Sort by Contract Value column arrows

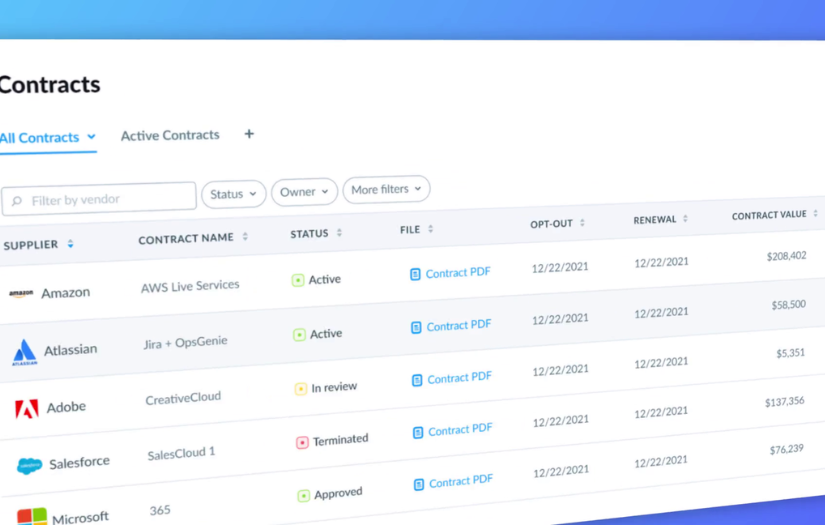816,213
